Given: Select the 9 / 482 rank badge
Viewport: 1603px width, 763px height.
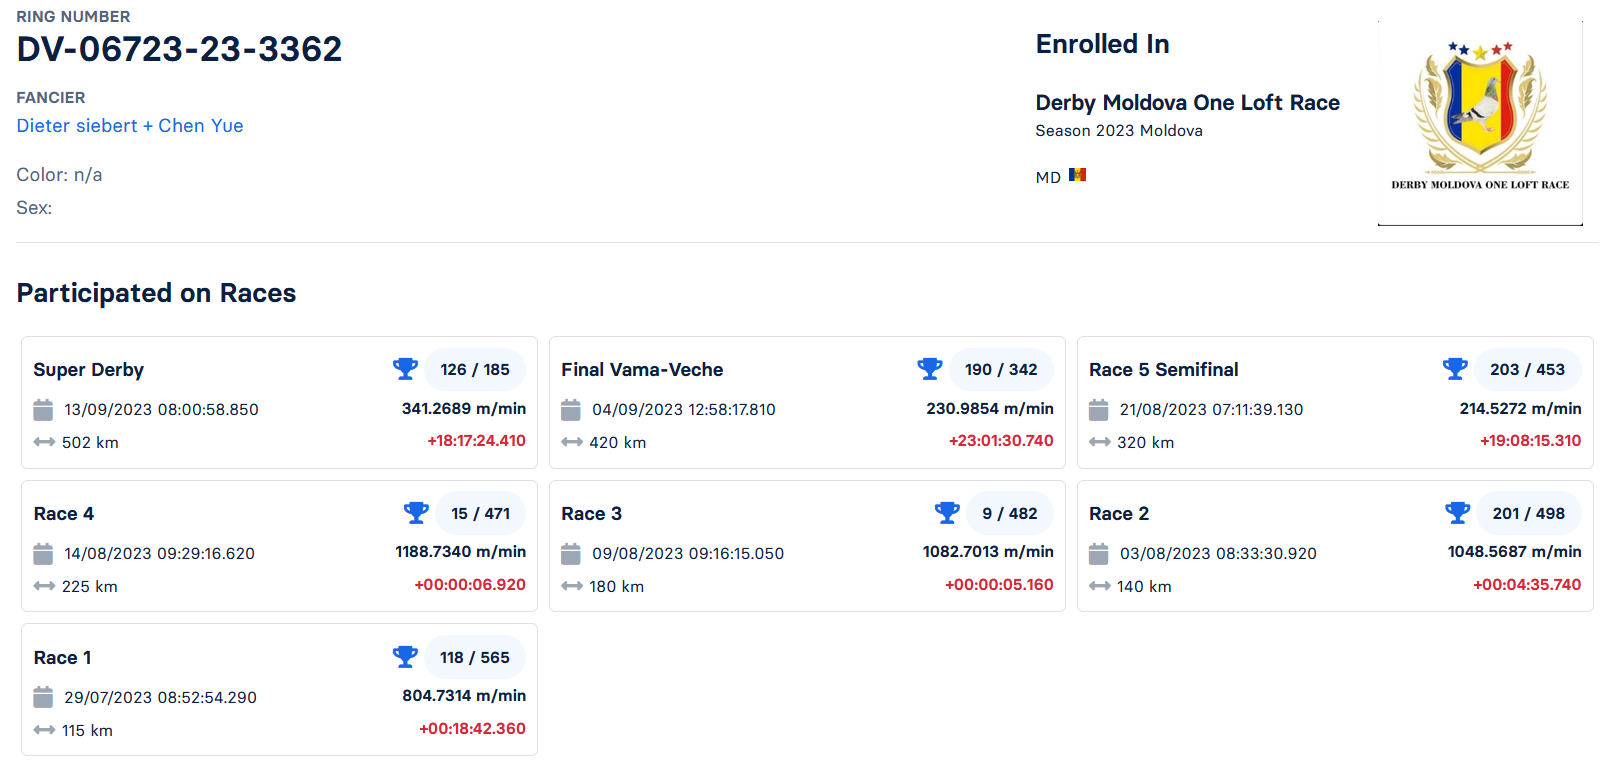Looking at the screenshot, I should point(1010,514).
